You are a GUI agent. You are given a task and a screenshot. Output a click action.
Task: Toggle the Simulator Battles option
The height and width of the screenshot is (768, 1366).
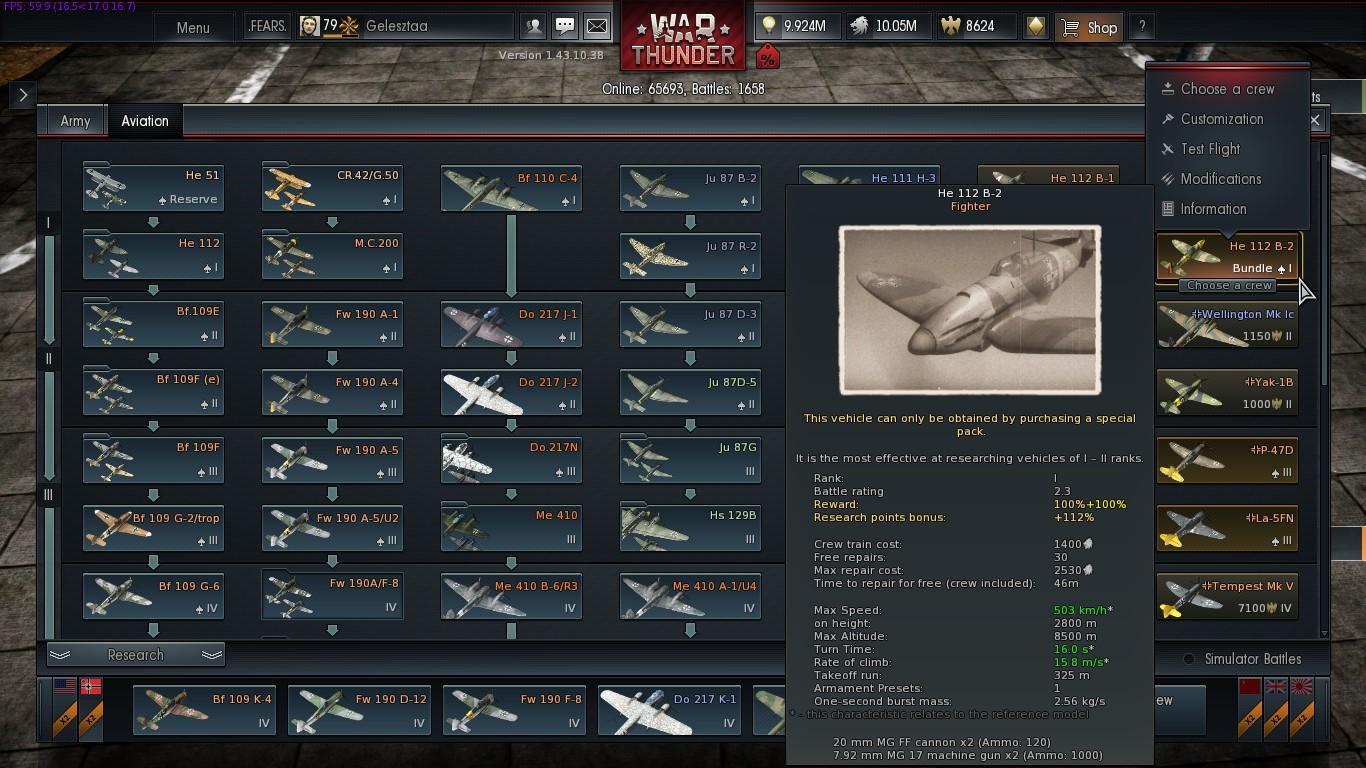pos(1242,659)
